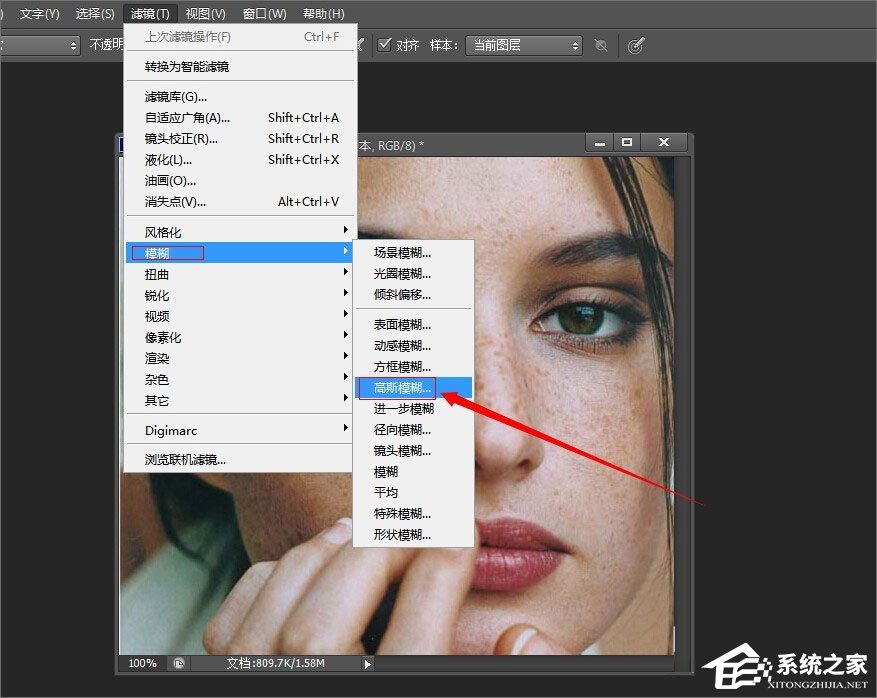Select 动感模糊 (Motion Blur)

(399, 345)
